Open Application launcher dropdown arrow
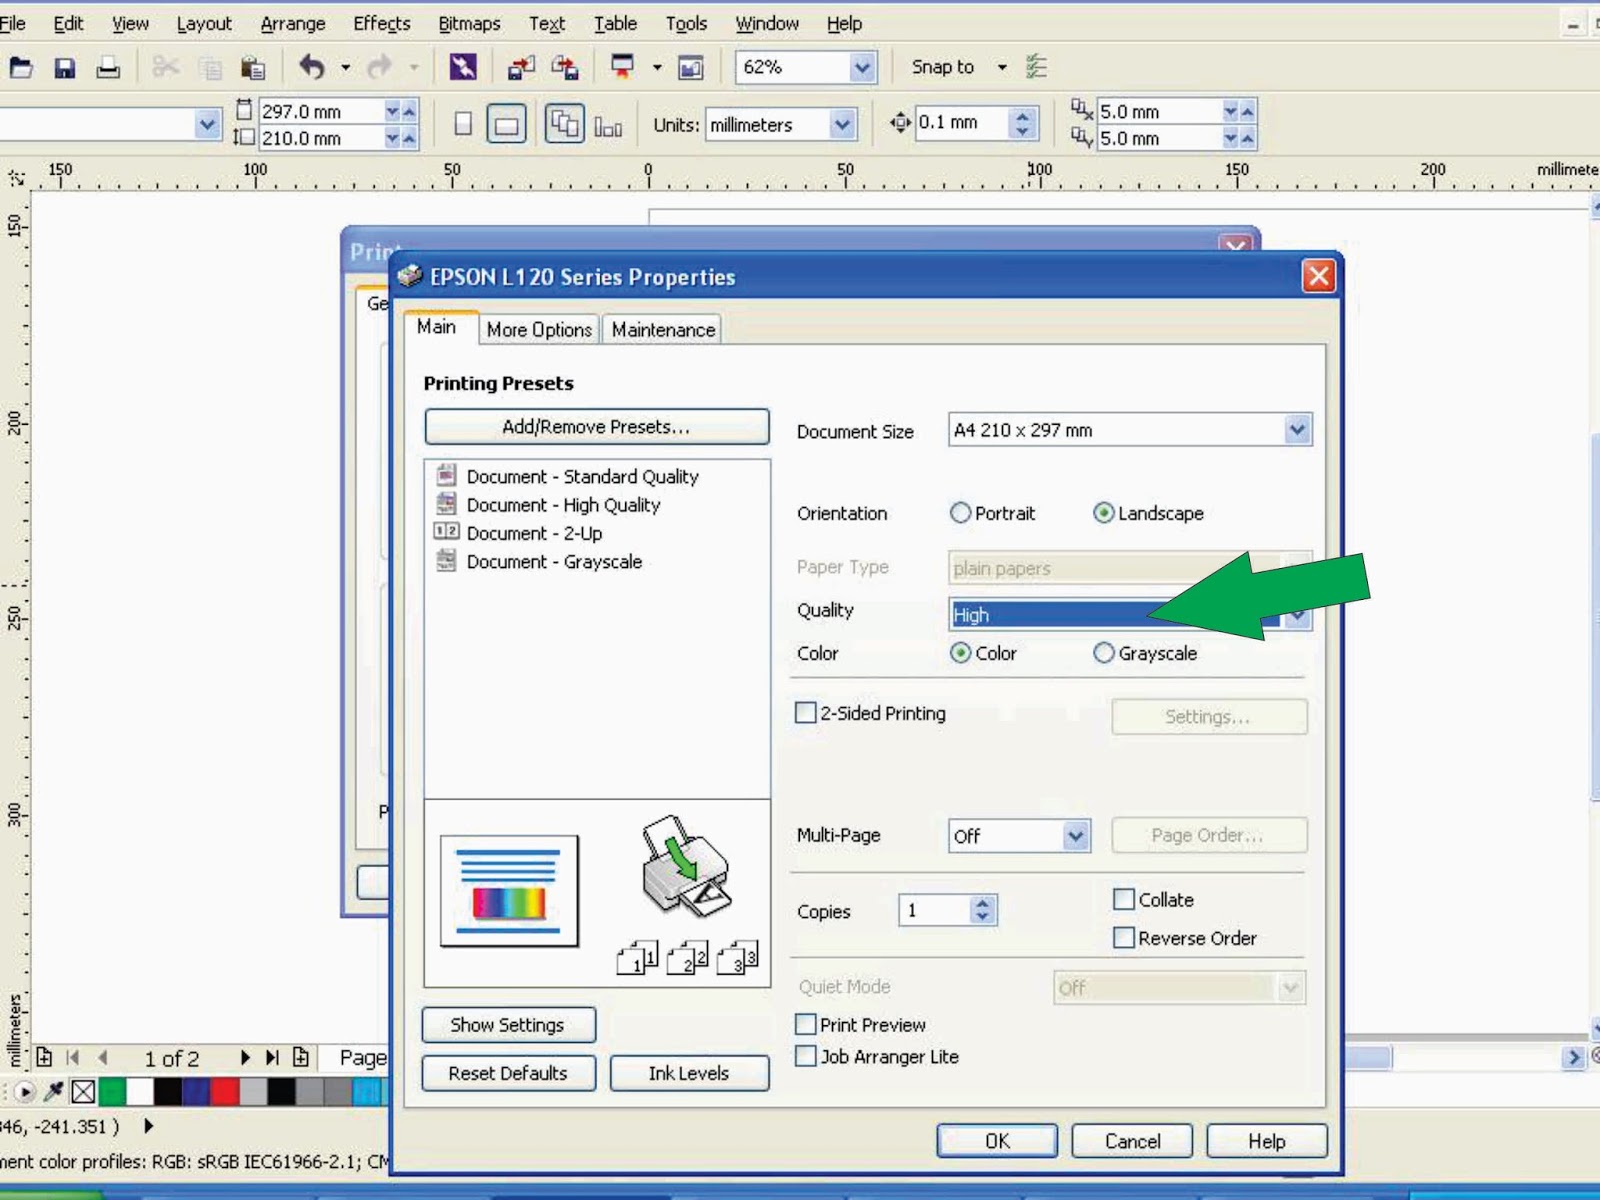 pyautogui.click(x=657, y=68)
